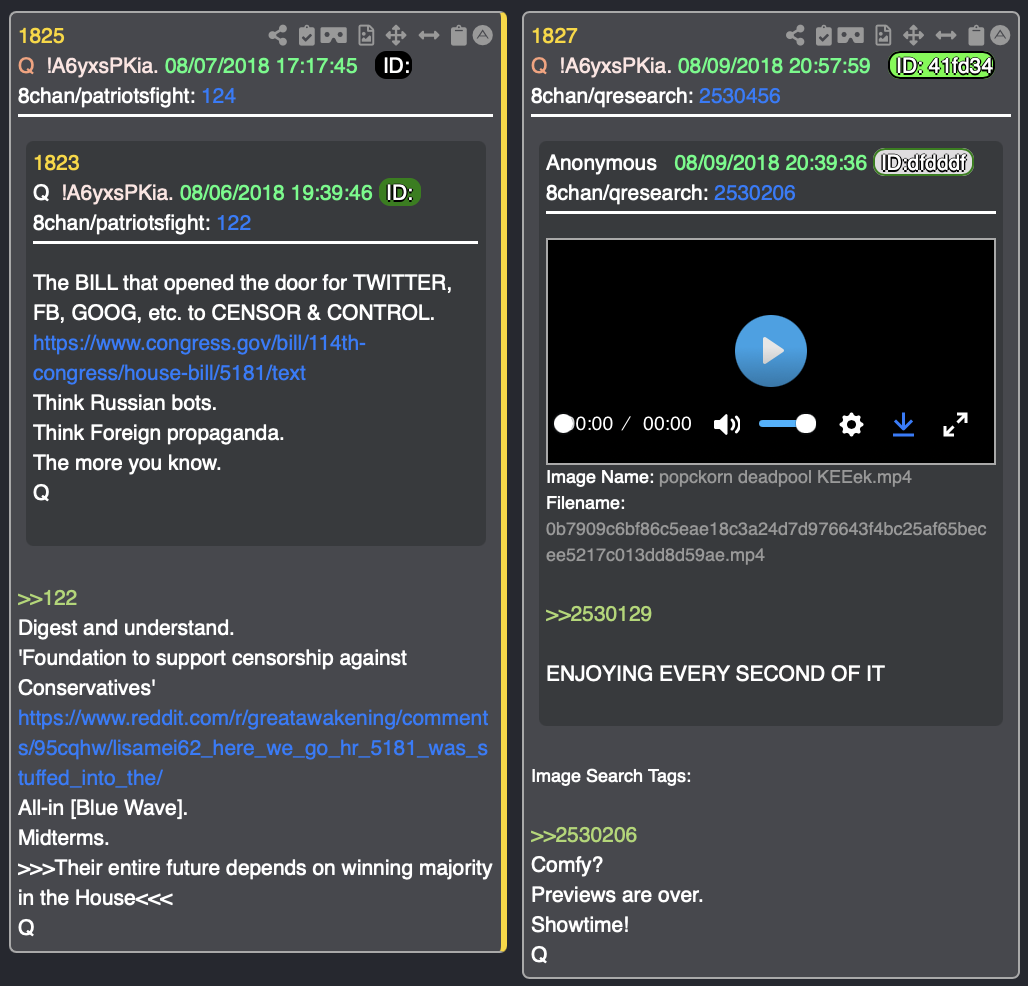This screenshot has height=986, width=1028.
Task: Click the timestamp 08/09/2018 20:39:36
Action: (x=770, y=163)
